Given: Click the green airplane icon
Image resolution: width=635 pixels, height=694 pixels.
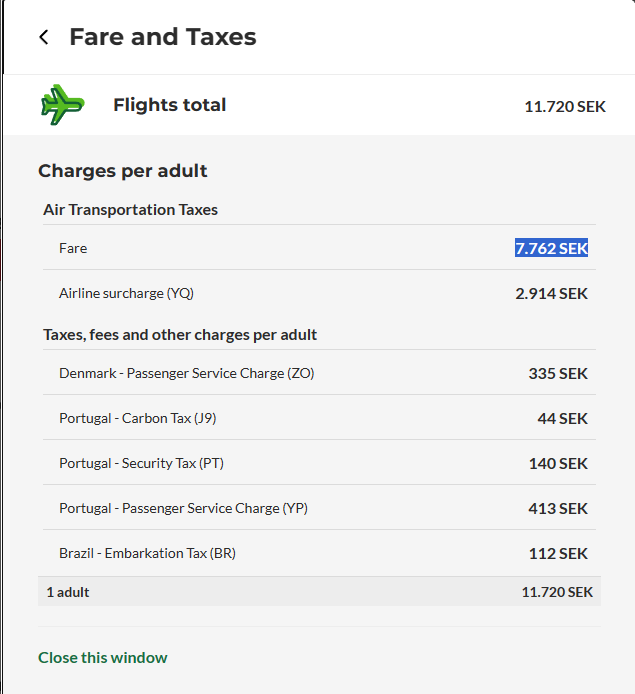Looking at the screenshot, I should pyautogui.click(x=62, y=104).
